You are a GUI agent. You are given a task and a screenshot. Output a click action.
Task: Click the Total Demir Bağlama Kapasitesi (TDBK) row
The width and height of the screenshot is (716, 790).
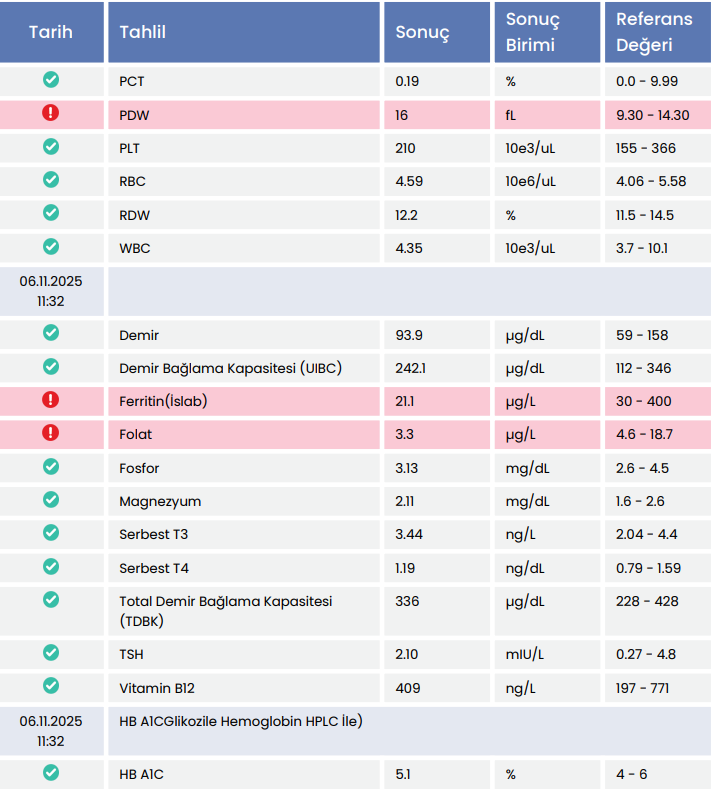click(x=225, y=611)
